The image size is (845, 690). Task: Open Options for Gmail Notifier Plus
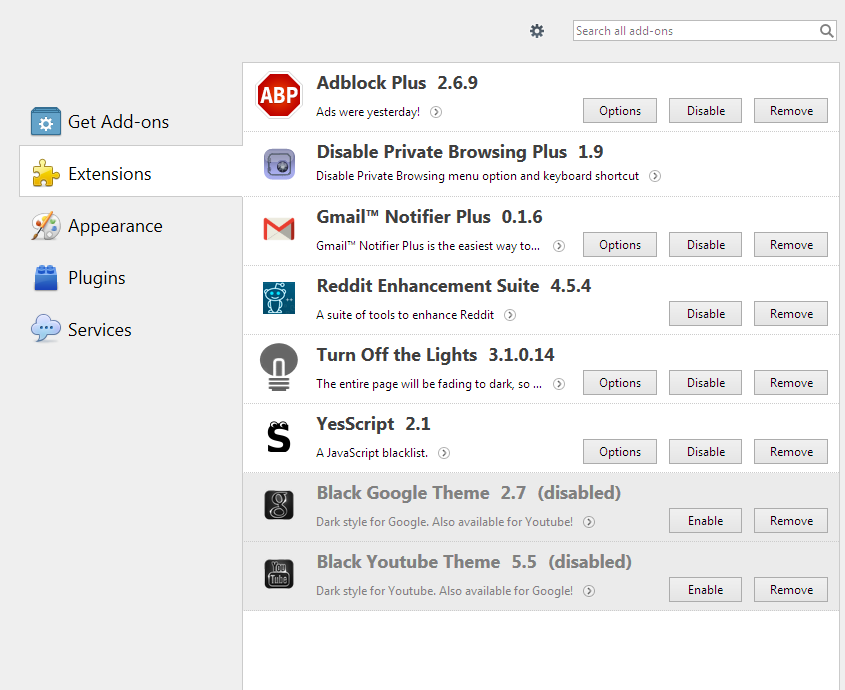(x=620, y=245)
